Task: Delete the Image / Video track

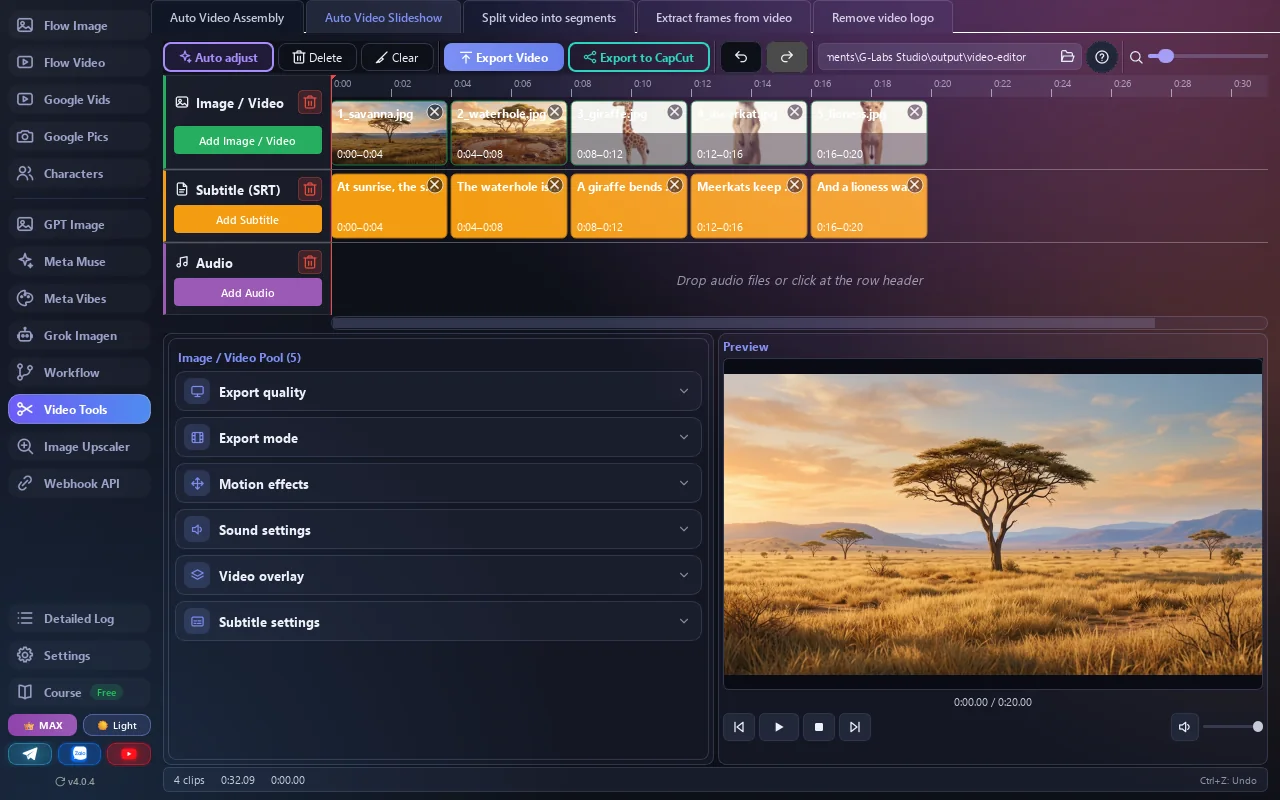Action: [x=310, y=102]
